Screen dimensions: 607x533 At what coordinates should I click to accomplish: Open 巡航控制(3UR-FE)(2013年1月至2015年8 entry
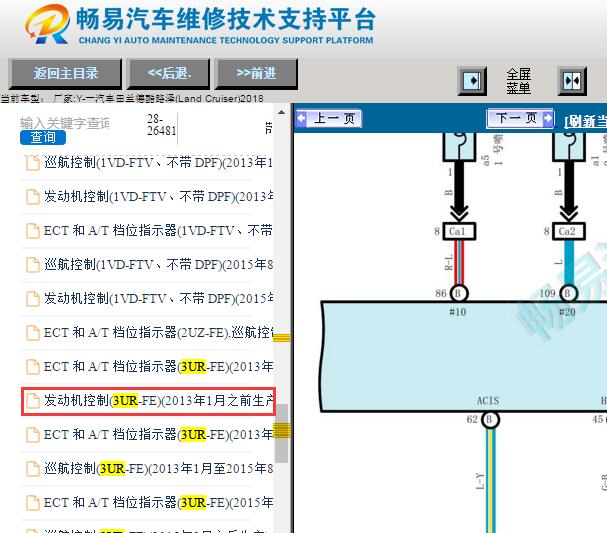coord(158,469)
